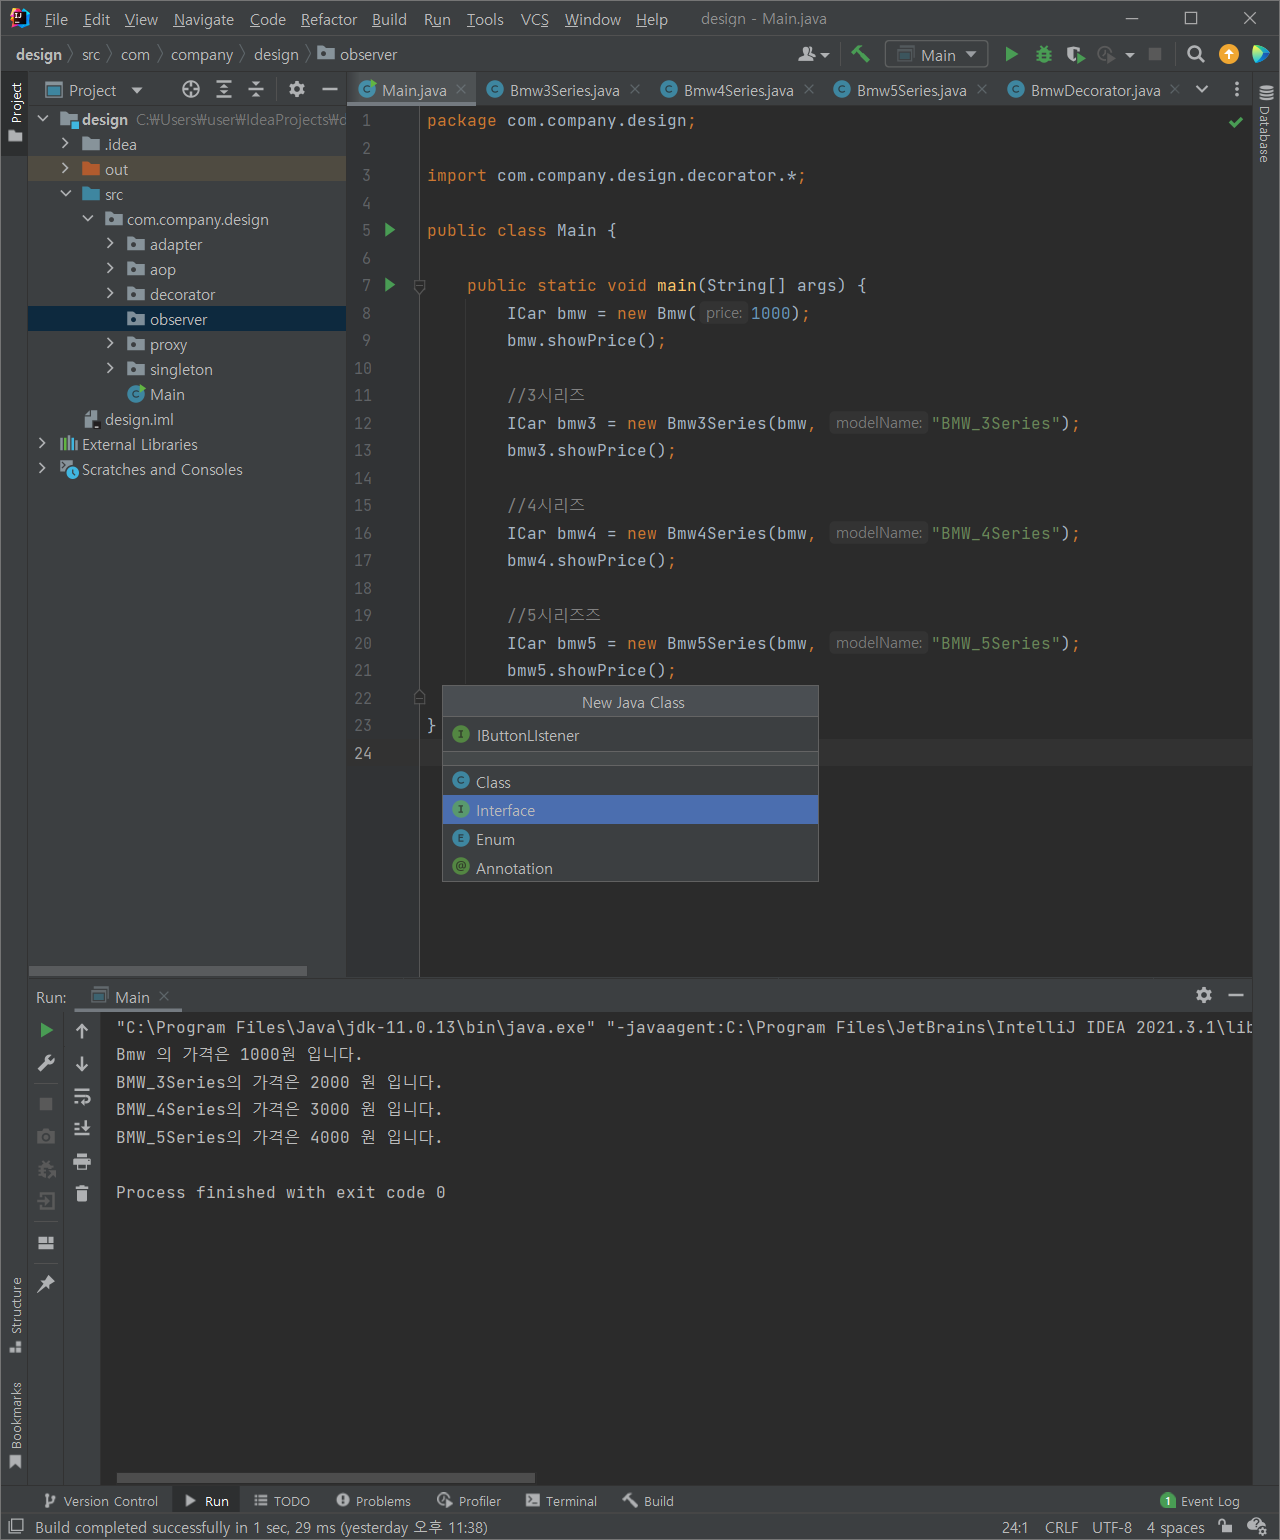Open Run tool window gear options
Screen dimensions: 1280x1540
click(x=1204, y=995)
